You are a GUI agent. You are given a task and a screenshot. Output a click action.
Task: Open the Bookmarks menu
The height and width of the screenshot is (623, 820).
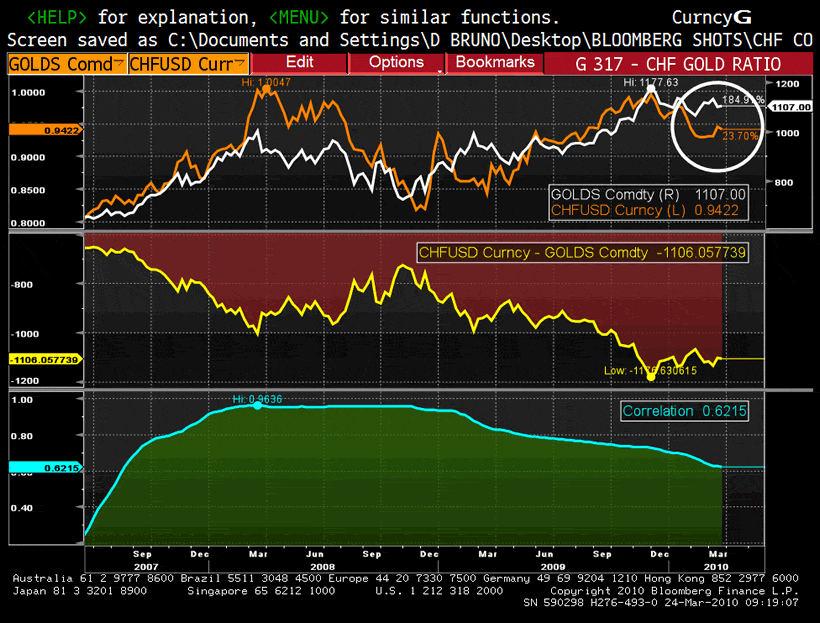(x=495, y=63)
